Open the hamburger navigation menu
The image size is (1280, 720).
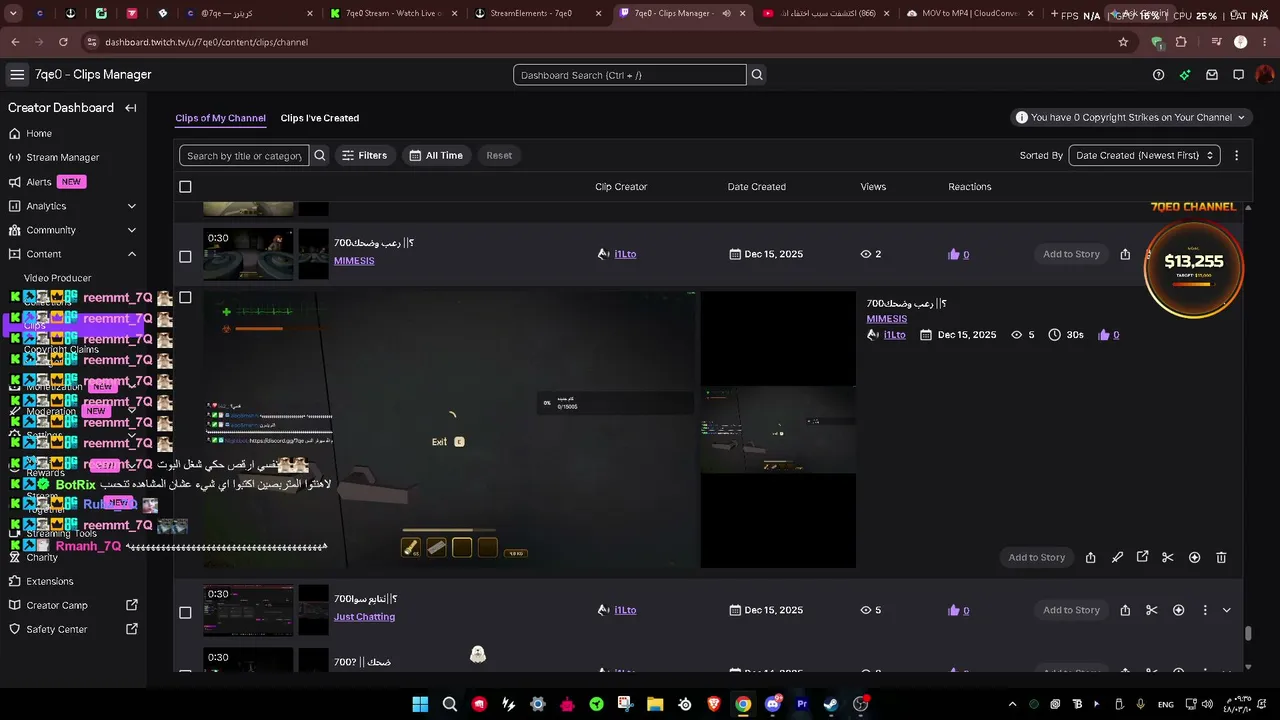point(17,75)
